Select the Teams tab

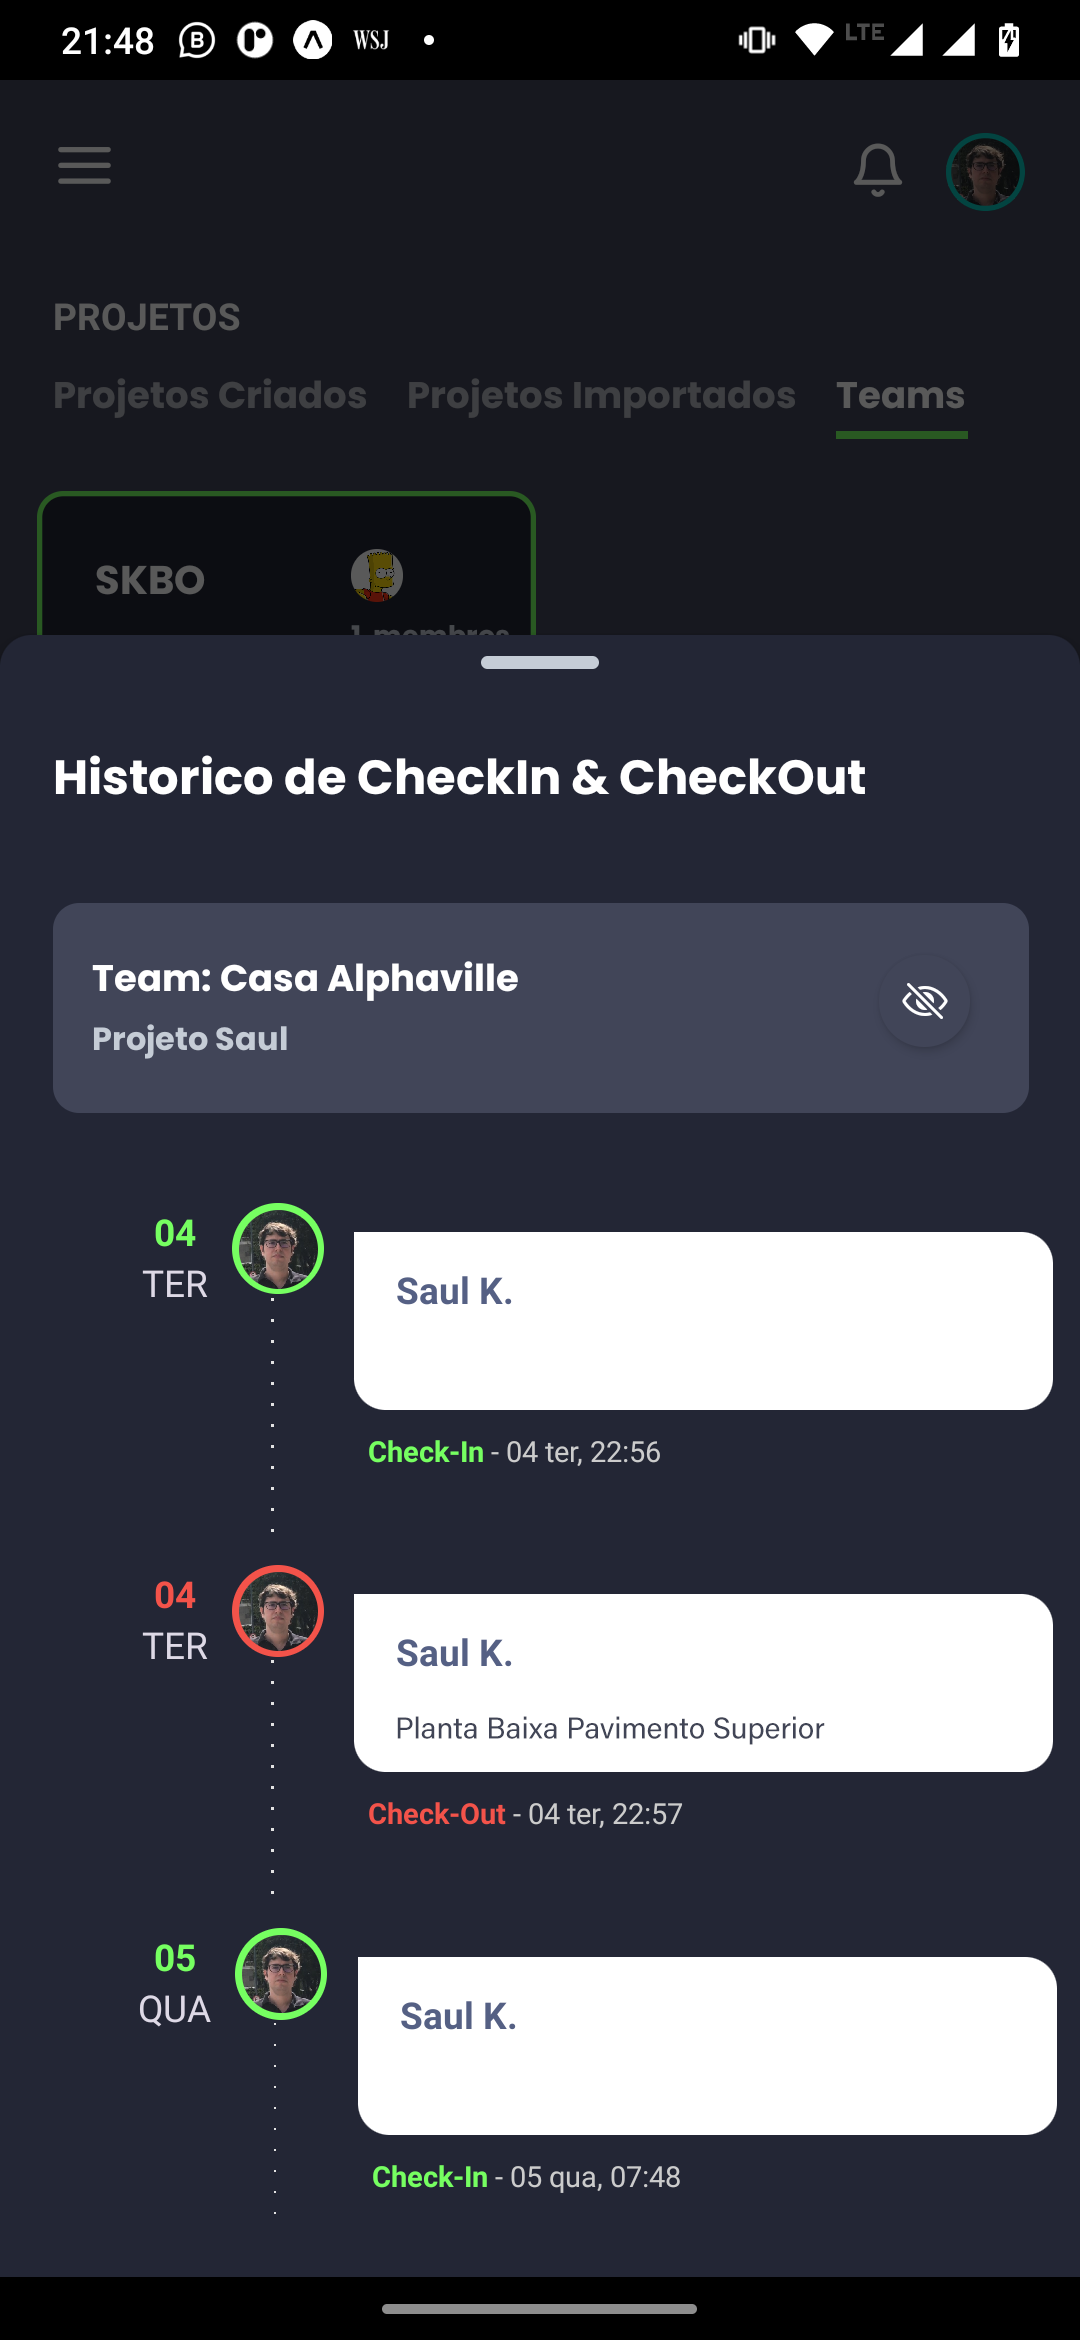point(901,395)
